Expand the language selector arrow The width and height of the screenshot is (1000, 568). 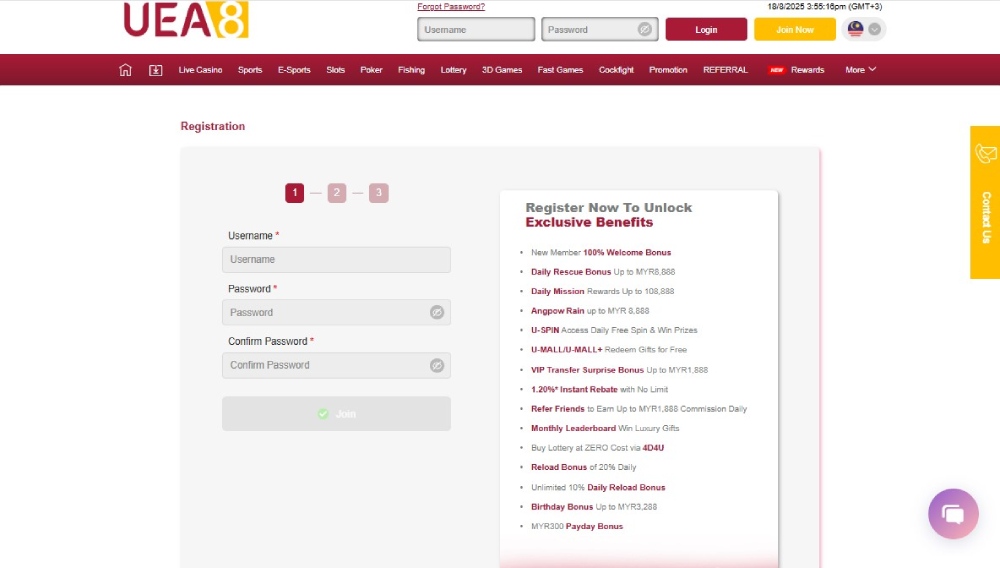point(875,29)
